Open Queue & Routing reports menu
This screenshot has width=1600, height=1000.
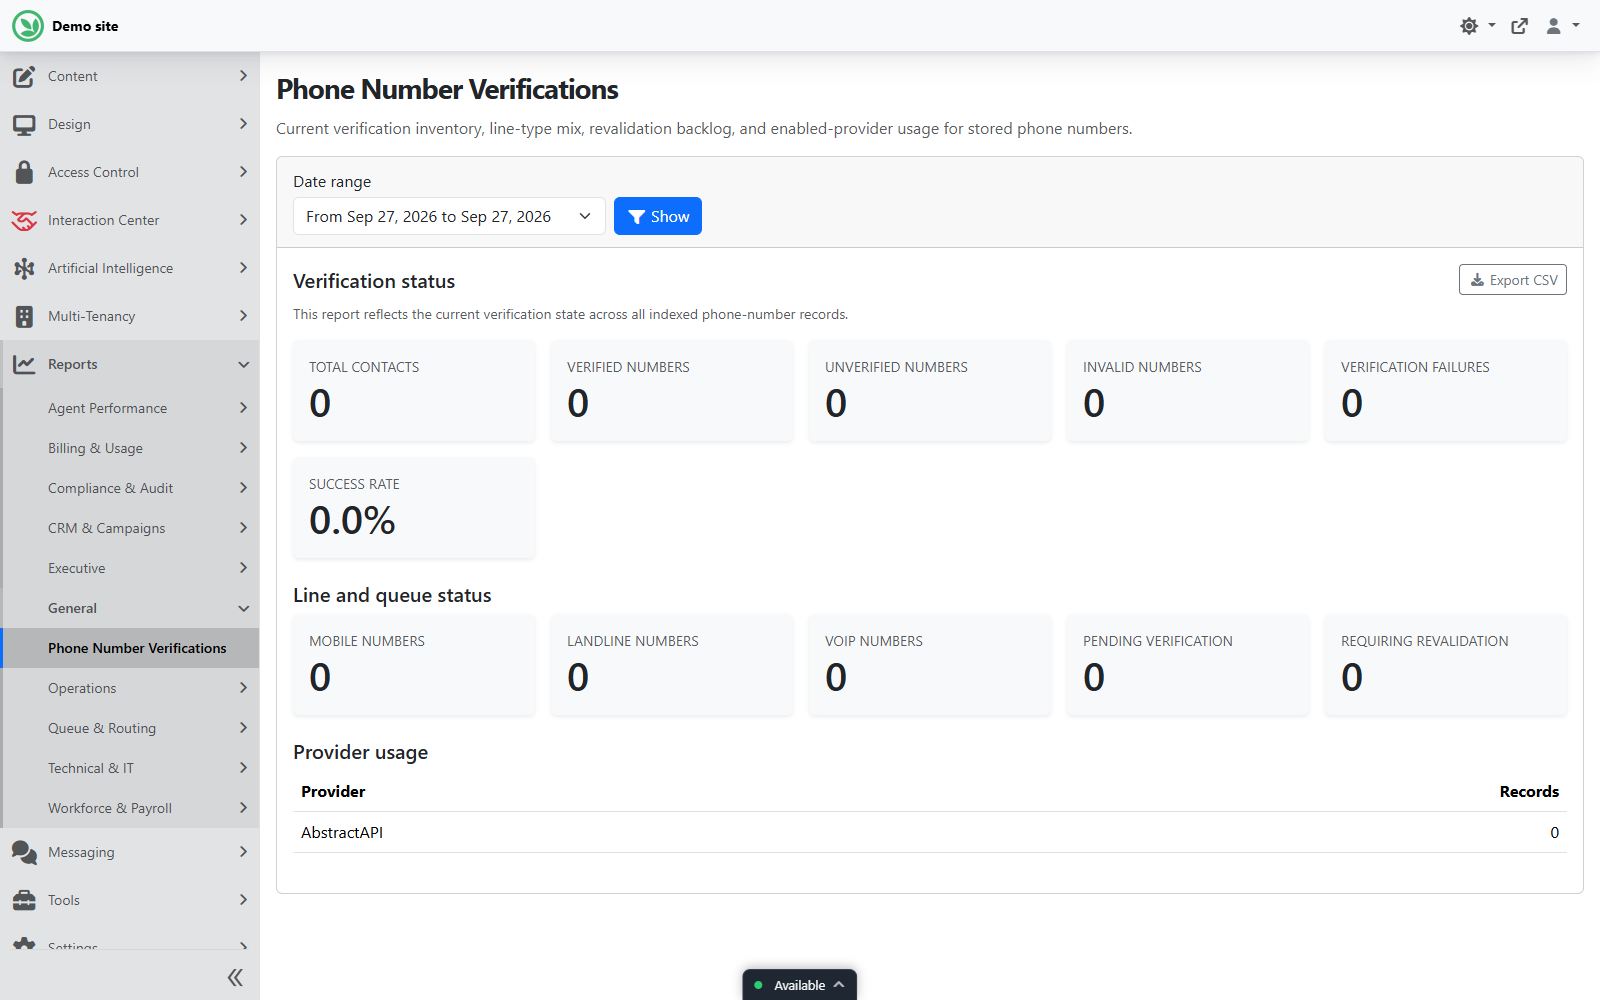(130, 728)
